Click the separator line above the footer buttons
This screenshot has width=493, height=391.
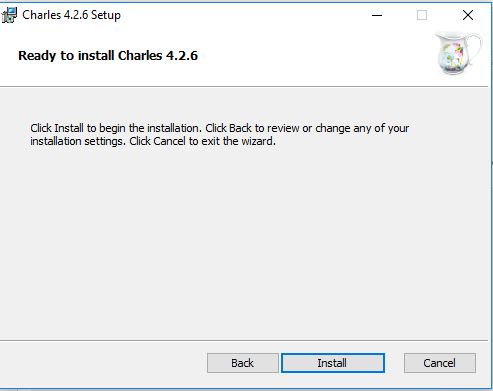[244, 340]
